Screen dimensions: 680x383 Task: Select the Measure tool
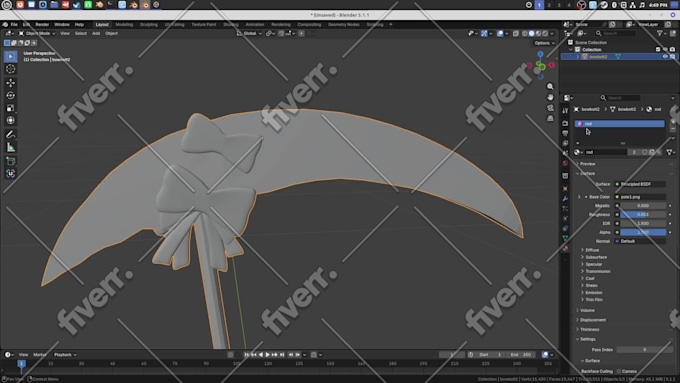[x=11, y=147]
